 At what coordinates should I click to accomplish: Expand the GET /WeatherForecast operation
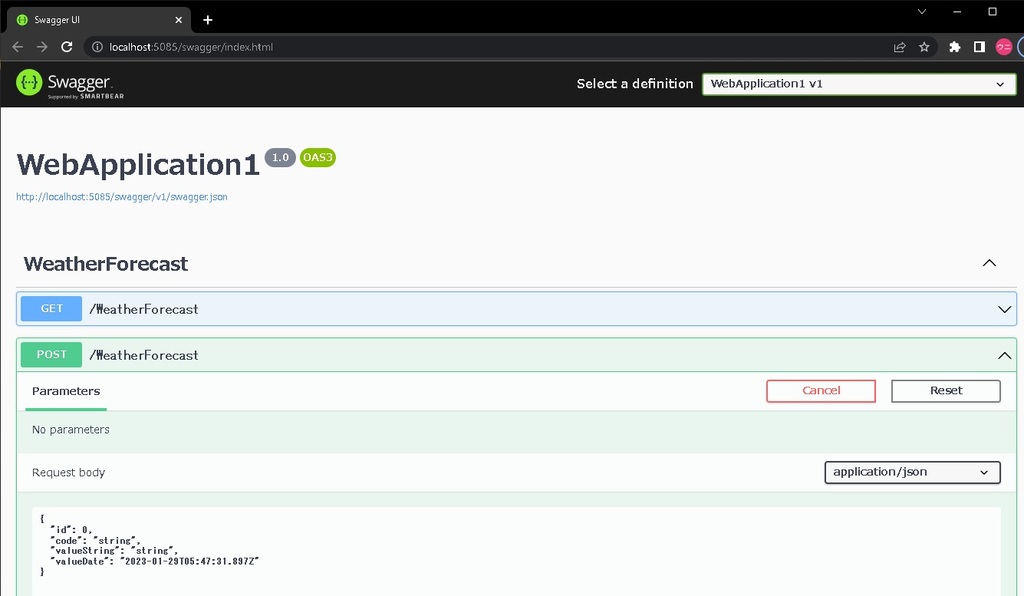pos(1005,310)
